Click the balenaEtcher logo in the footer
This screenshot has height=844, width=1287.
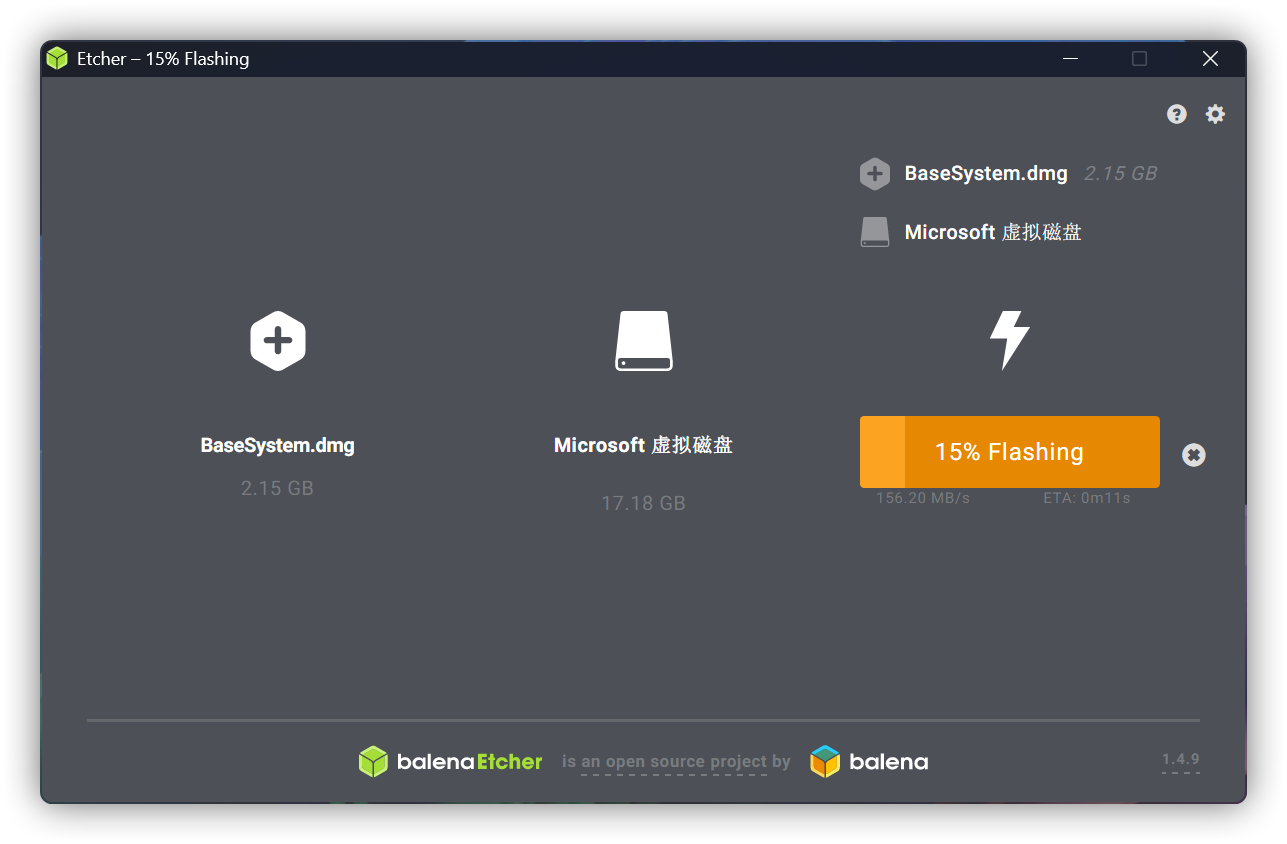coord(451,762)
